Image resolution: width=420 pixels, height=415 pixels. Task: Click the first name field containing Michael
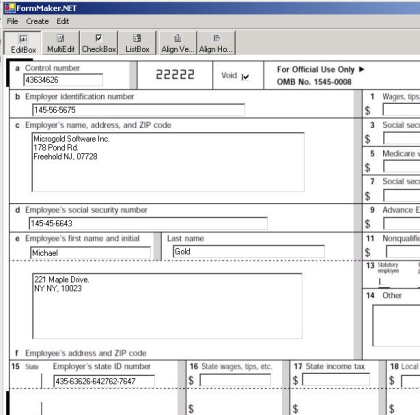[90, 252]
